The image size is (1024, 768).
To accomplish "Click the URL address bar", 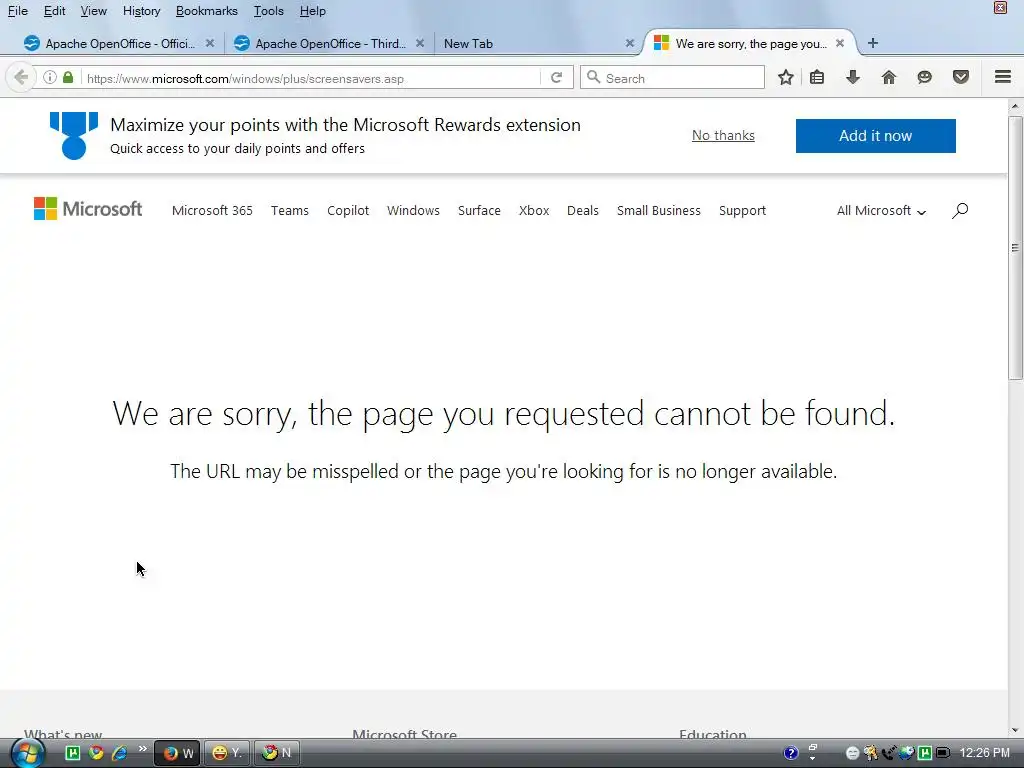I will (310, 78).
